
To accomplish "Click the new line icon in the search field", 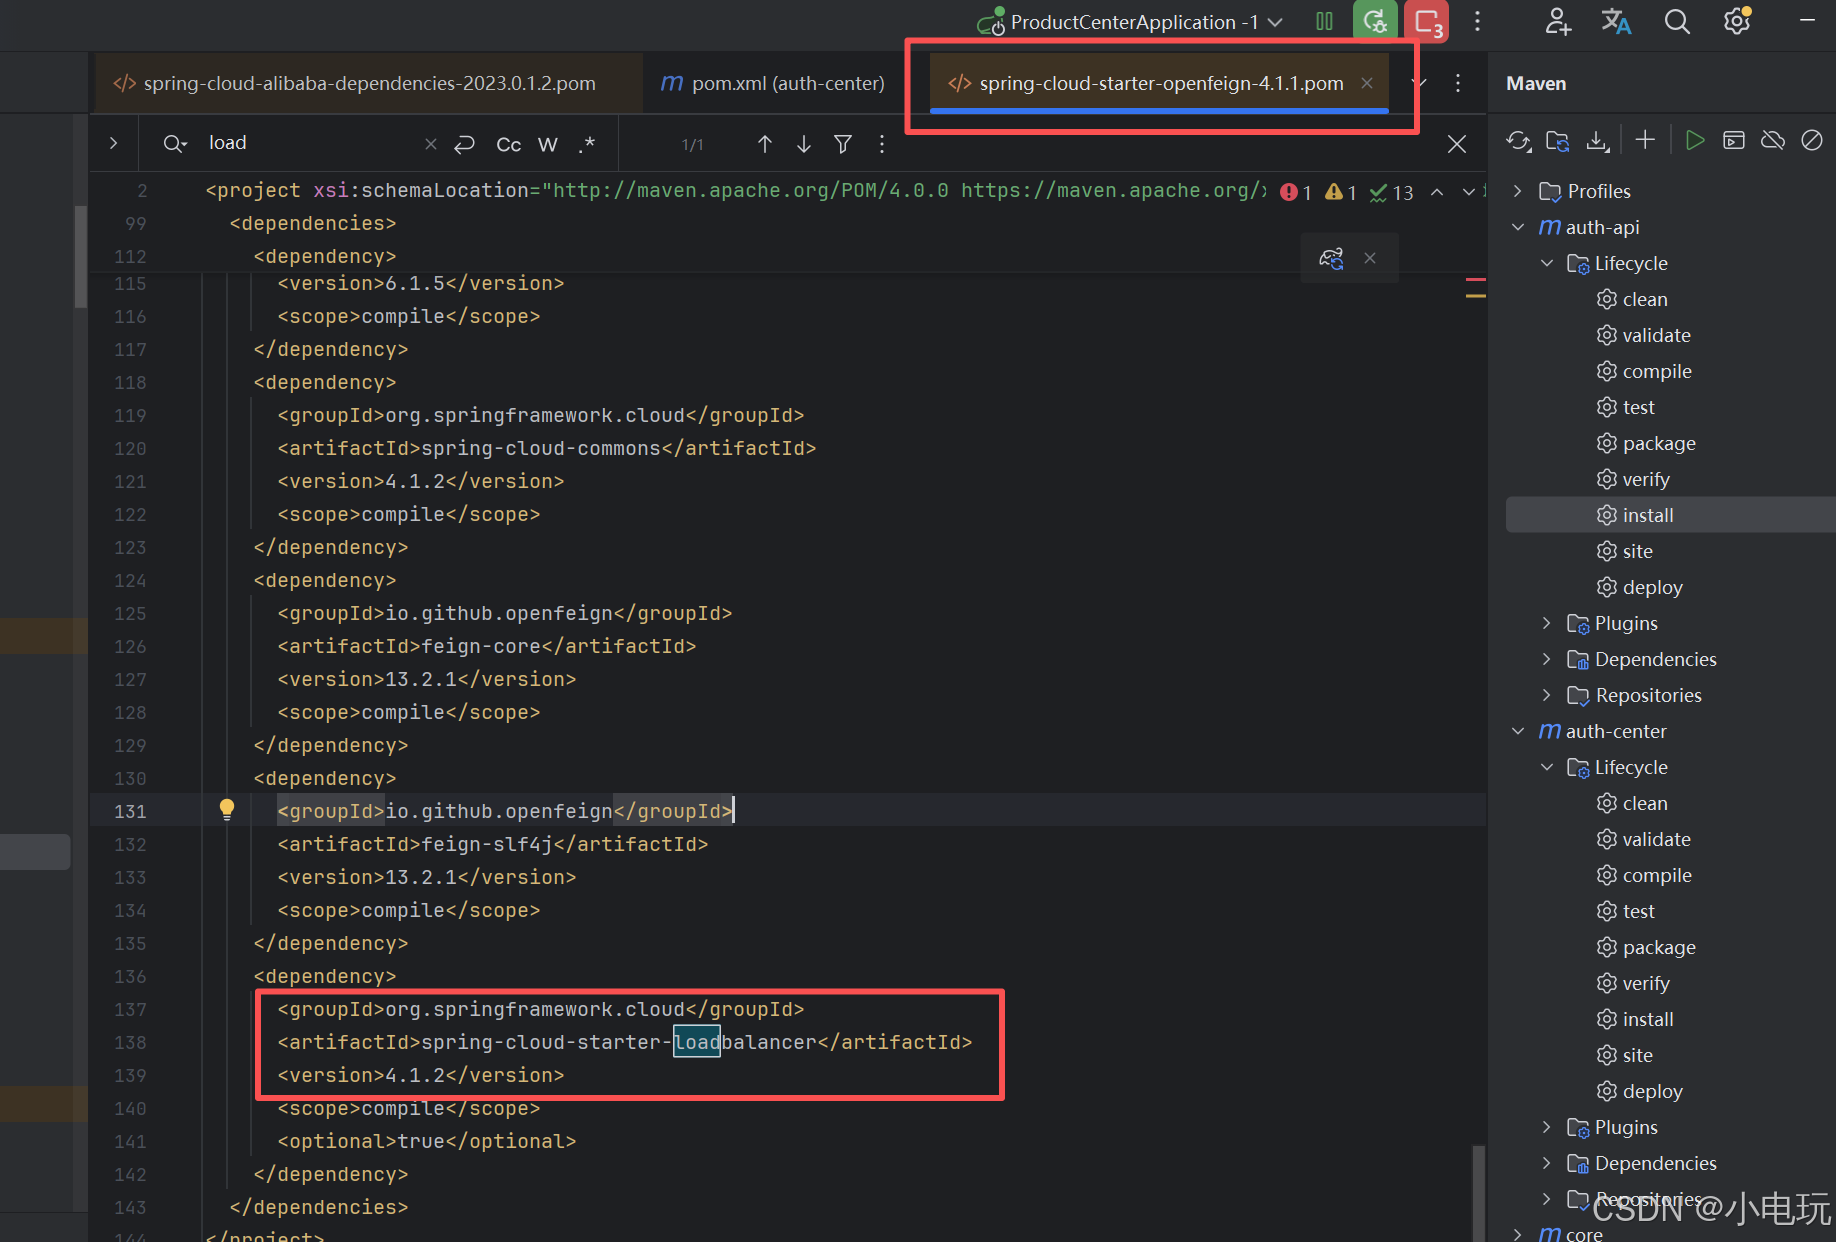I will [464, 144].
